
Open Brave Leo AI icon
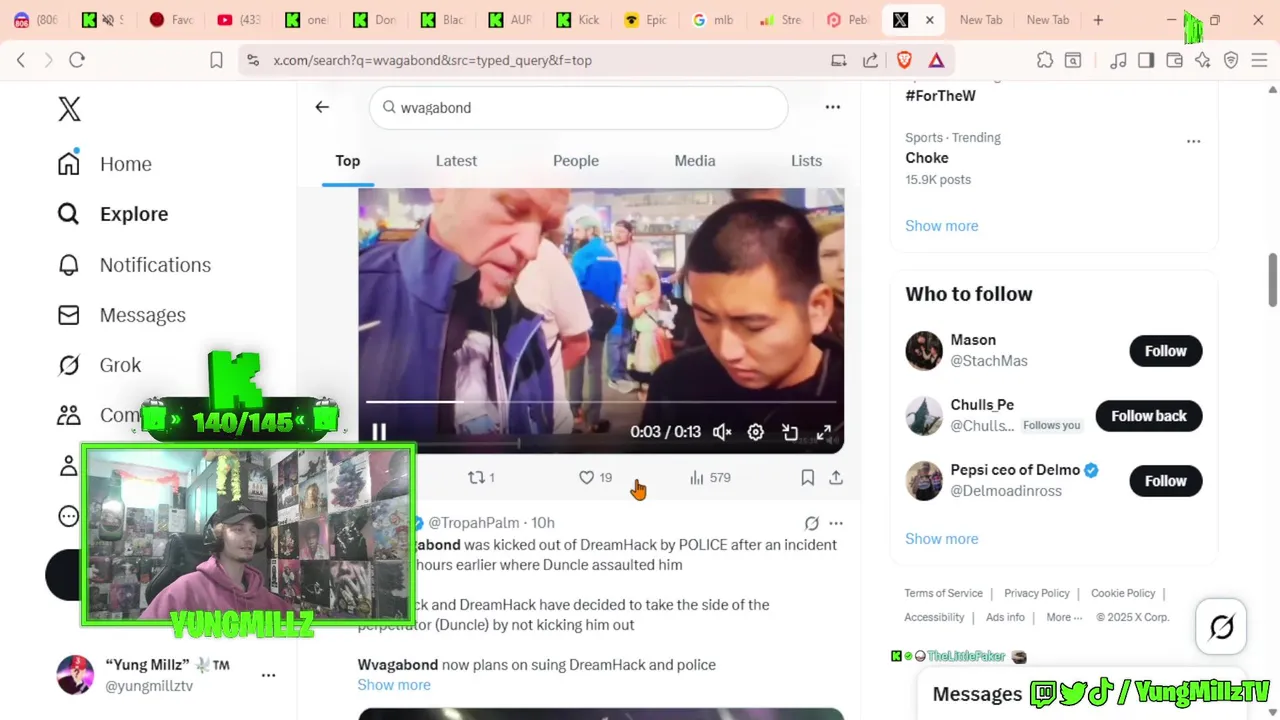point(1203,60)
